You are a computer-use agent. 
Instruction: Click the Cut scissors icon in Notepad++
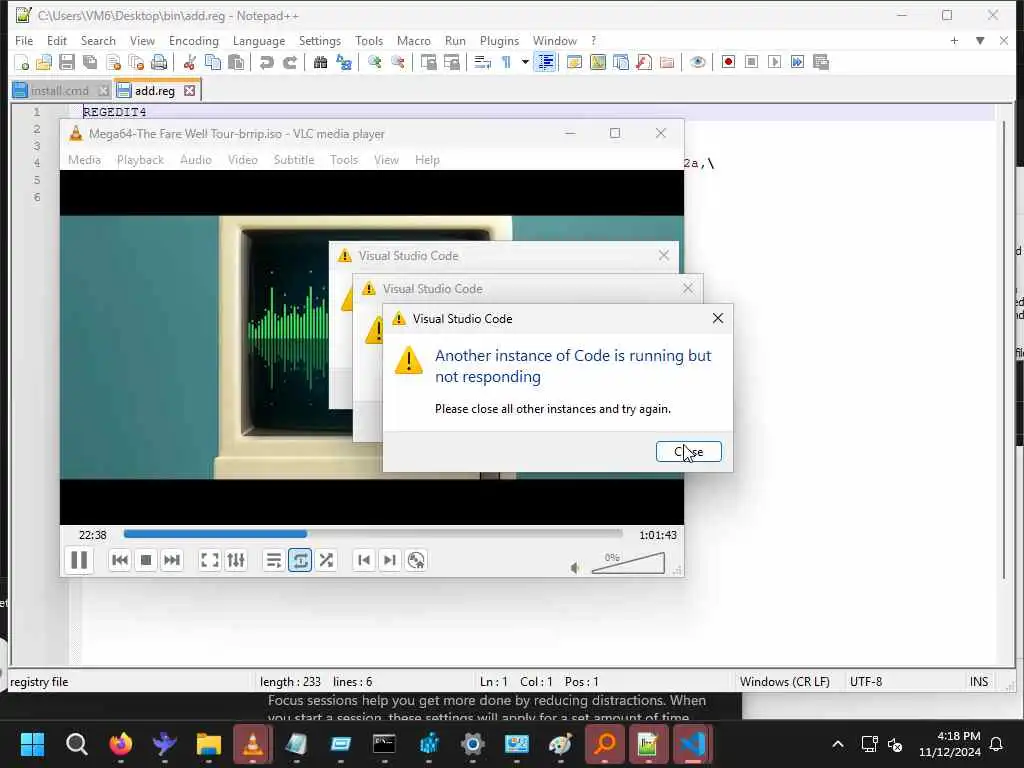189,63
